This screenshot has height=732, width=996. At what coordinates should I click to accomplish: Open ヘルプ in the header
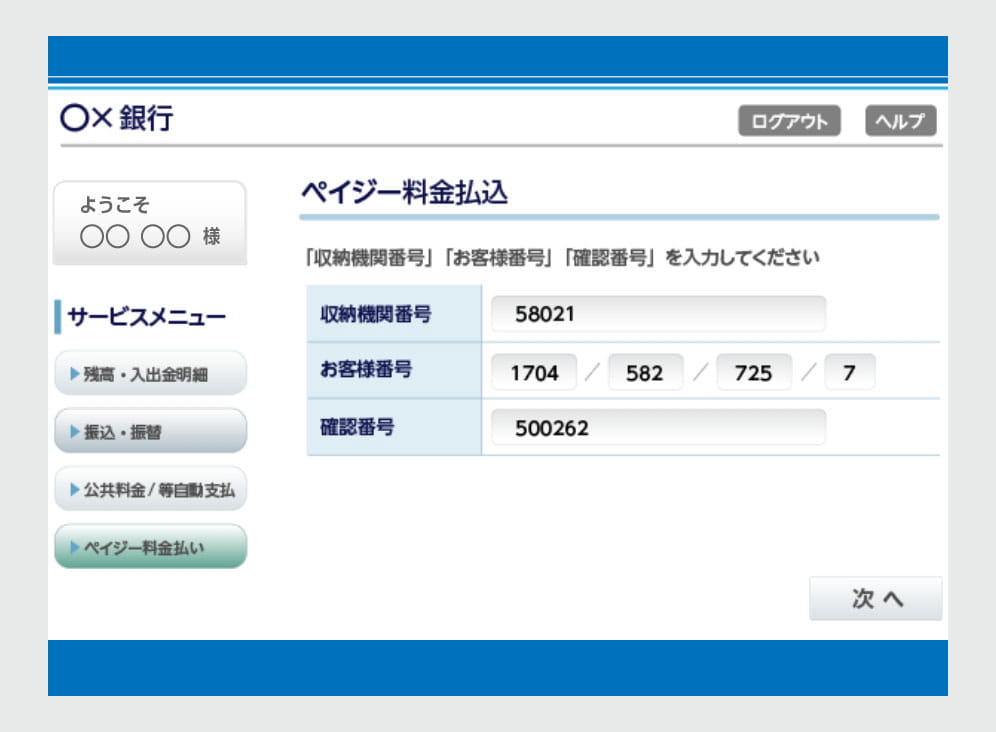click(x=900, y=121)
